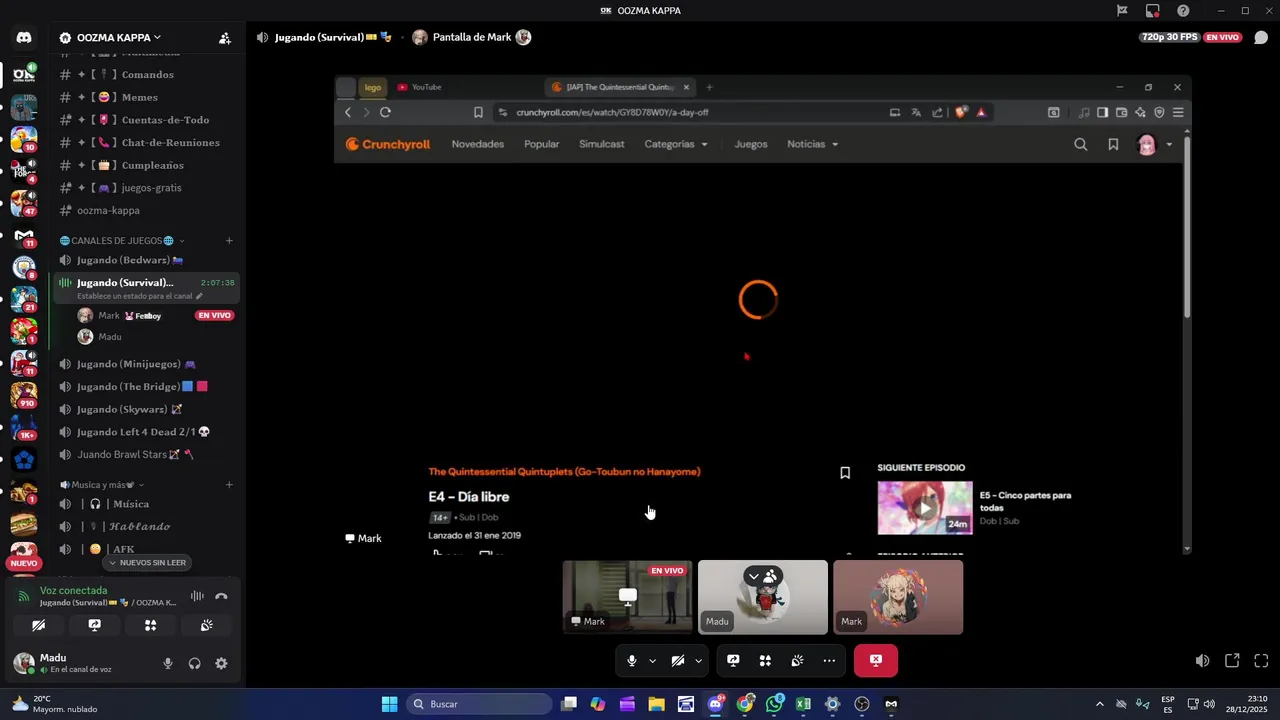
Task: Enter fullscreen for the stream
Action: pyautogui.click(x=1261, y=661)
